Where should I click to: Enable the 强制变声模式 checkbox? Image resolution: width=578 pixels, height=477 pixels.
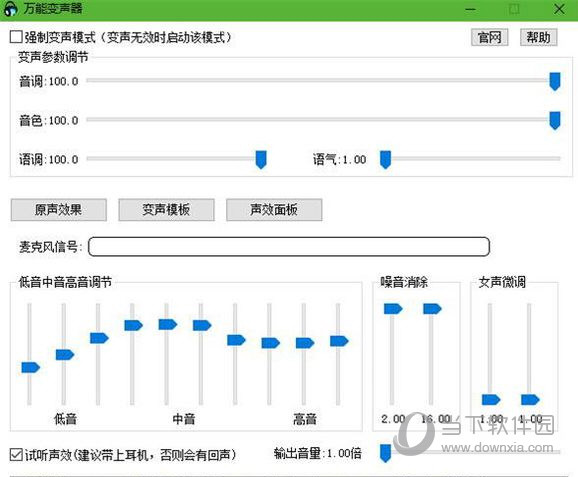coord(16,37)
